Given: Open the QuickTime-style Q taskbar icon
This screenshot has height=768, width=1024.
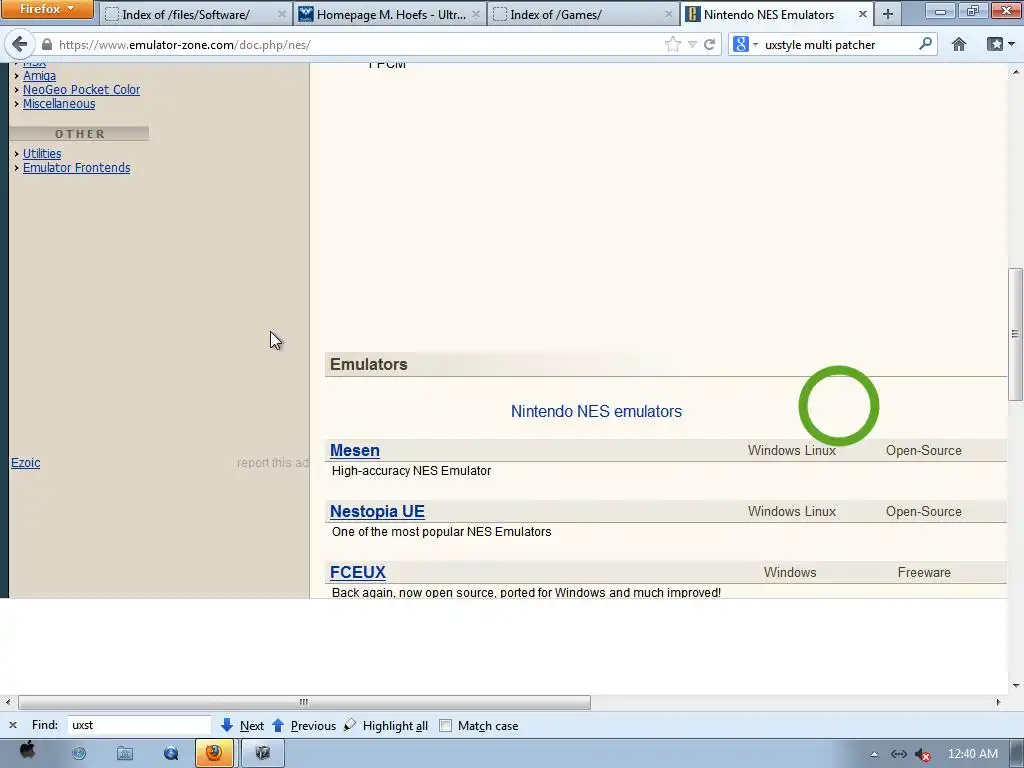Looking at the screenshot, I should pyautogui.click(x=171, y=754).
